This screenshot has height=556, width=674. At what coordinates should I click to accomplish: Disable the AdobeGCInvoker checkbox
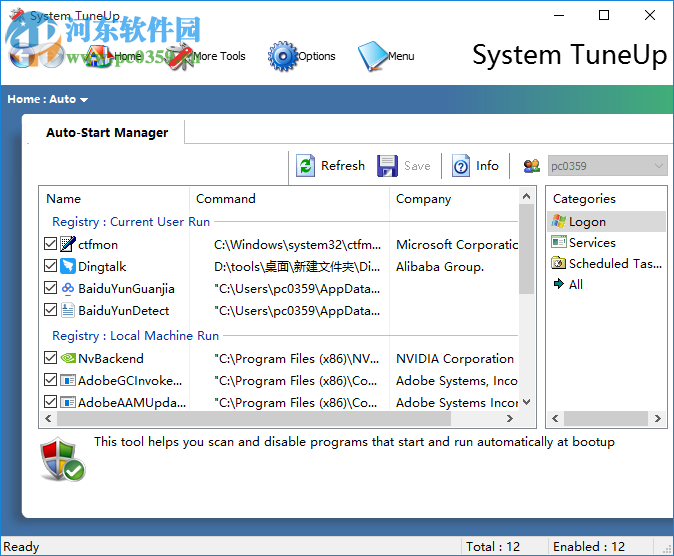[50, 380]
